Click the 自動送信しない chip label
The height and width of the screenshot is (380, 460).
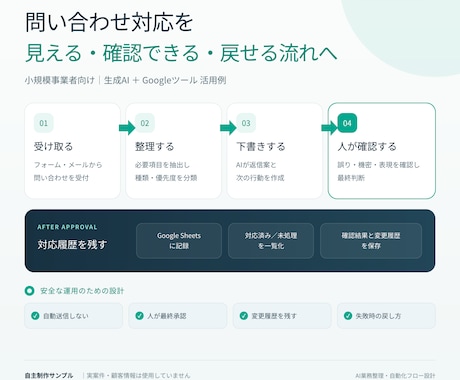(66, 316)
